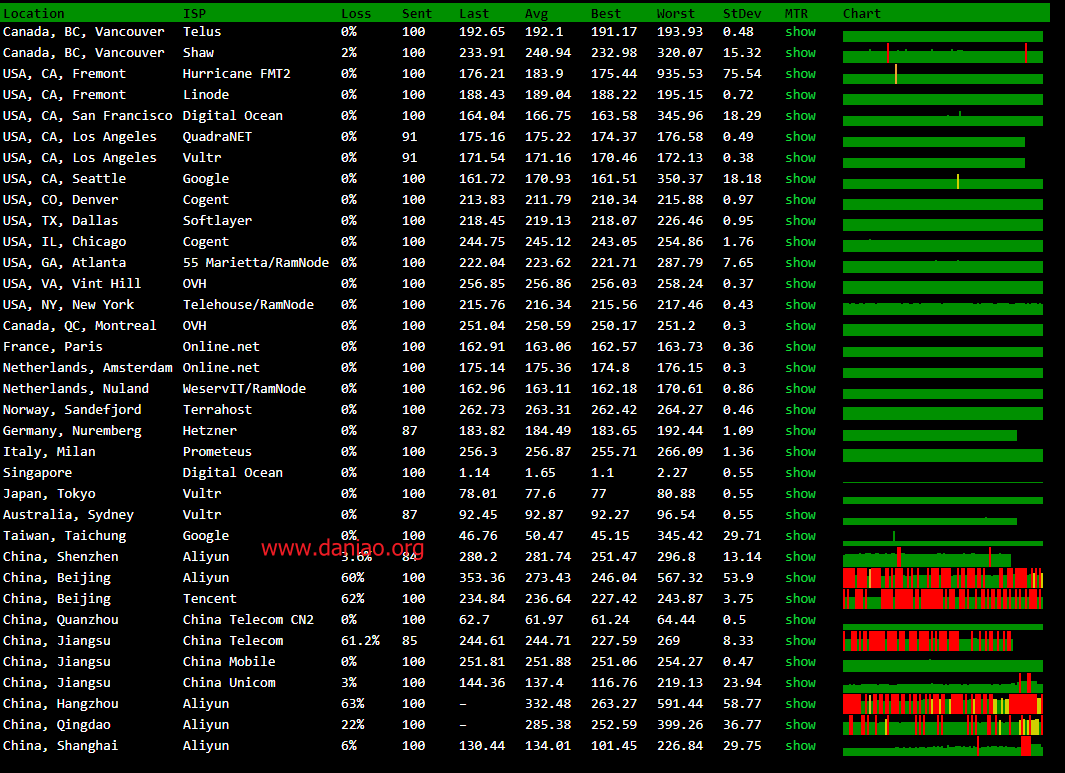Open MTR show link for Vancouver Shaw row
Image resolution: width=1065 pixels, height=773 pixels.
click(800, 53)
